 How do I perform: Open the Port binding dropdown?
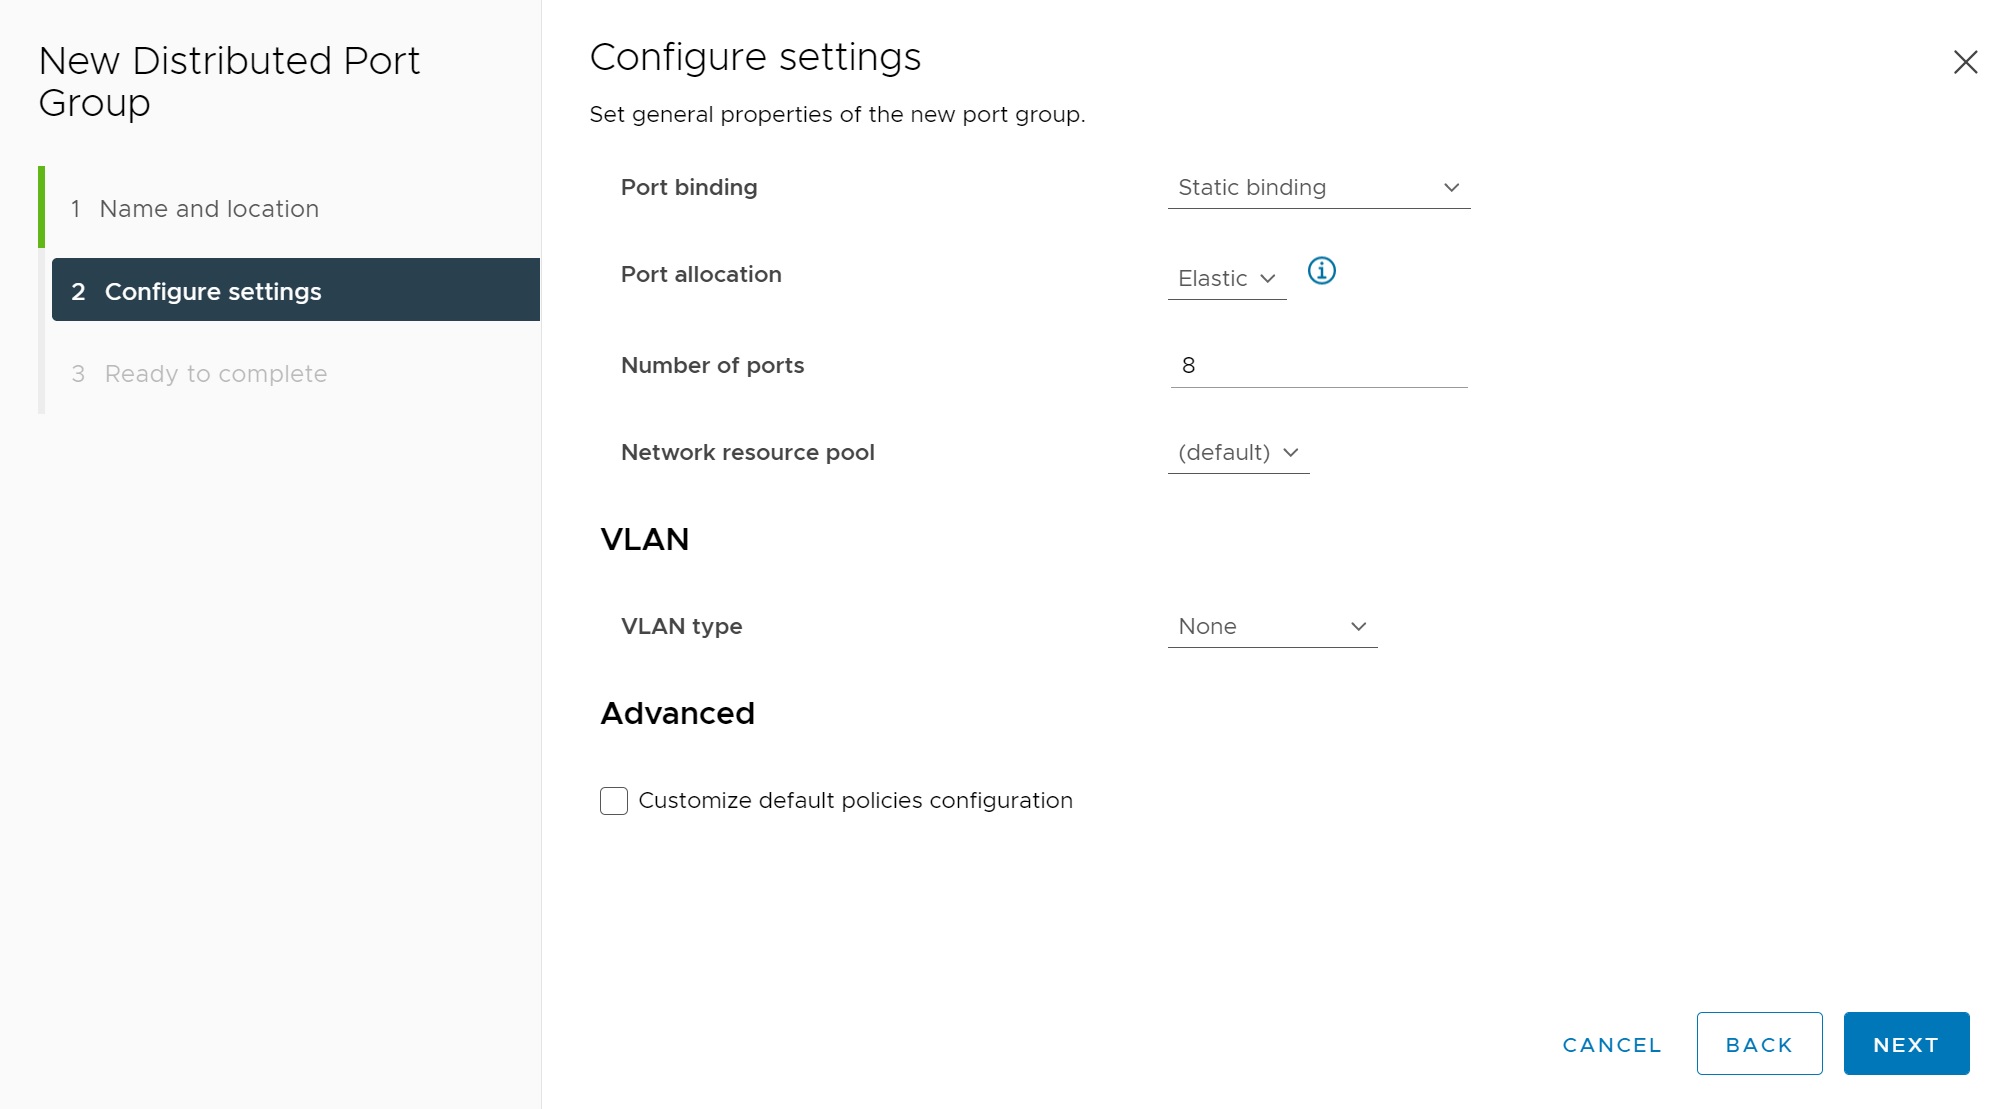coord(1318,188)
